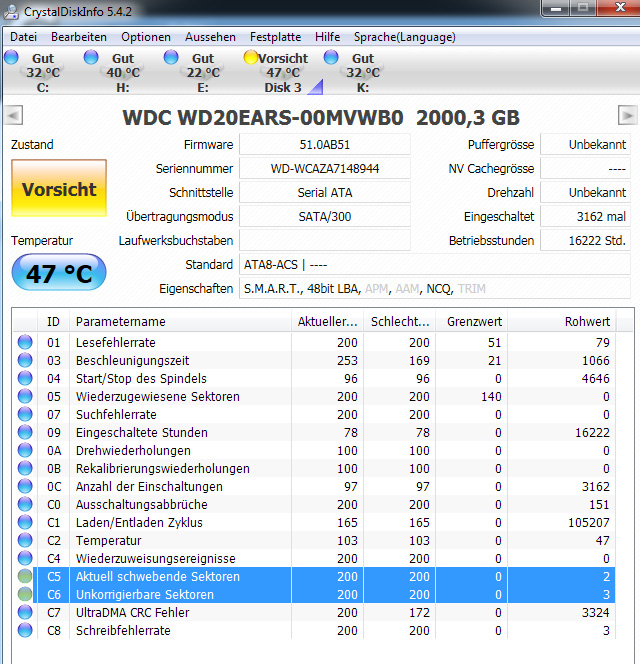Click status icon for Wiederzuweisungsereignisse
This screenshot has width=640, height=664.
pyautogui.click(x=25, y=558)
